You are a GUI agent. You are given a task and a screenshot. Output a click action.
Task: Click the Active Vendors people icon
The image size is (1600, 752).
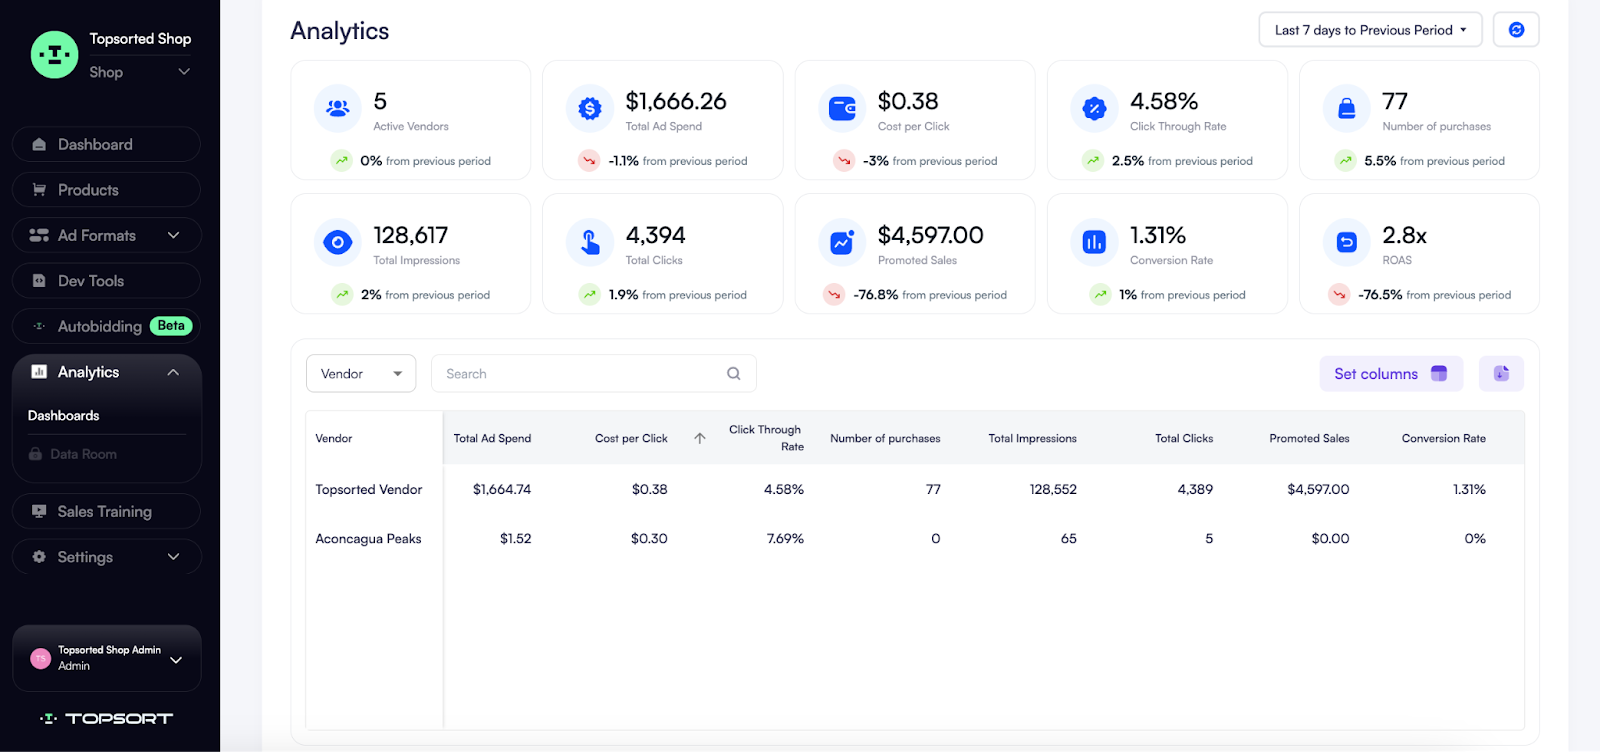(338, 108)
